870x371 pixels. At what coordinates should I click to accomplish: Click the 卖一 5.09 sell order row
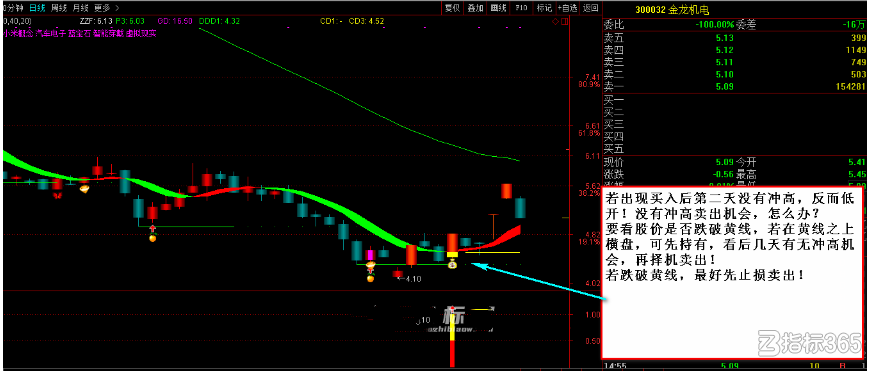coord(735,86)
